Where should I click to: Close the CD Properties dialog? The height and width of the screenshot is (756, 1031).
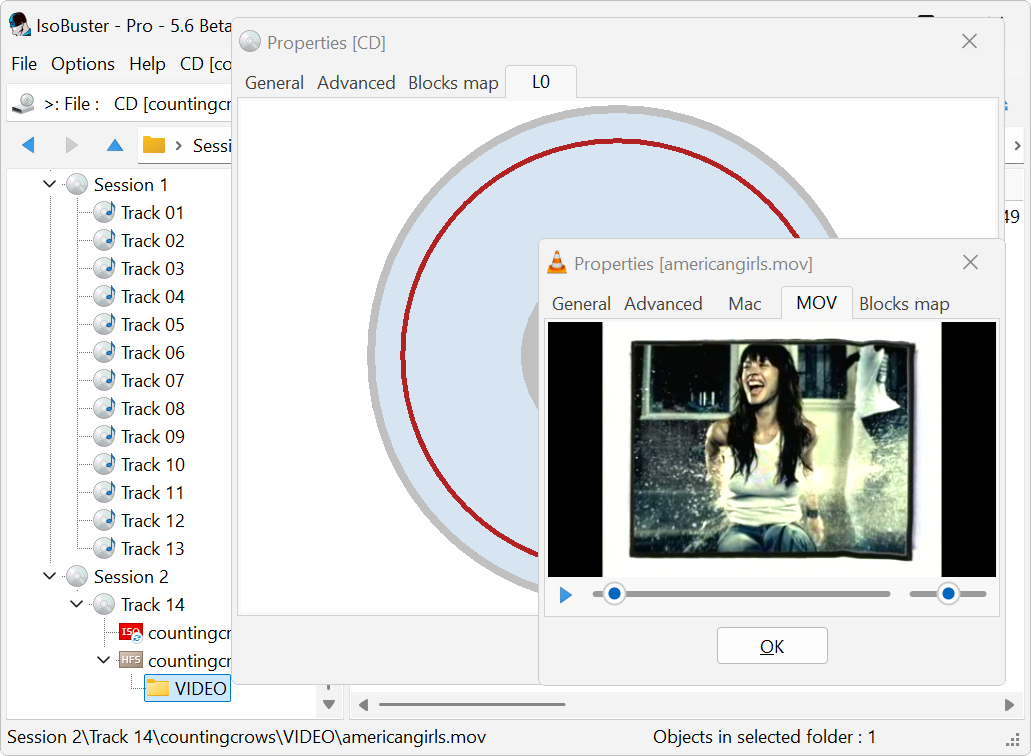click(x=969, y=41)
